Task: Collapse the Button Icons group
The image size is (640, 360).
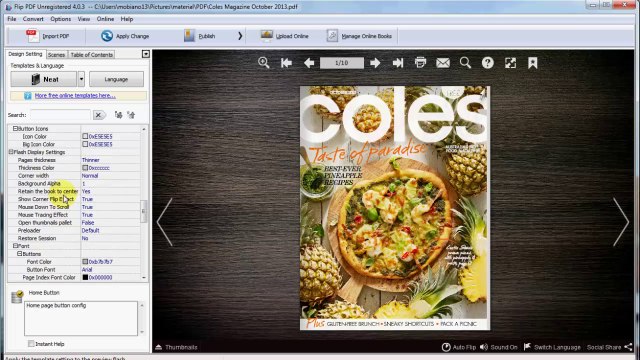Action: click(x=15, y=129)
